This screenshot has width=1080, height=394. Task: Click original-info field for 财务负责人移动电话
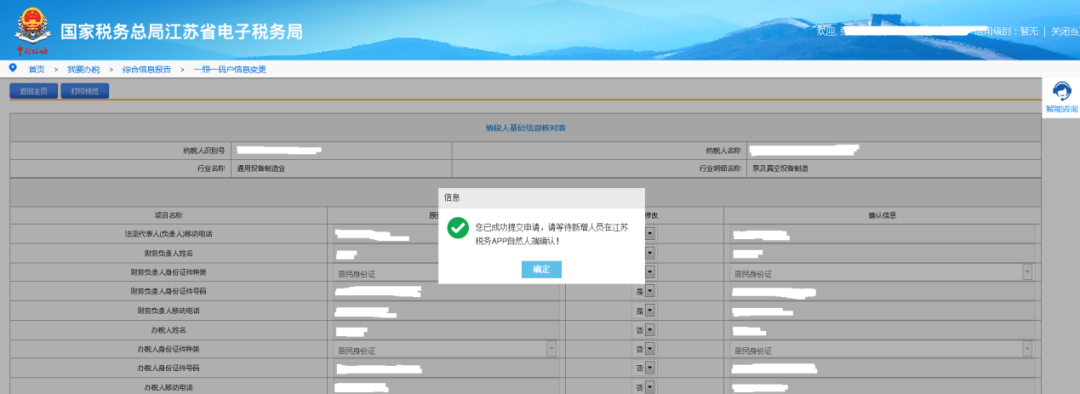tap(445, 311)
